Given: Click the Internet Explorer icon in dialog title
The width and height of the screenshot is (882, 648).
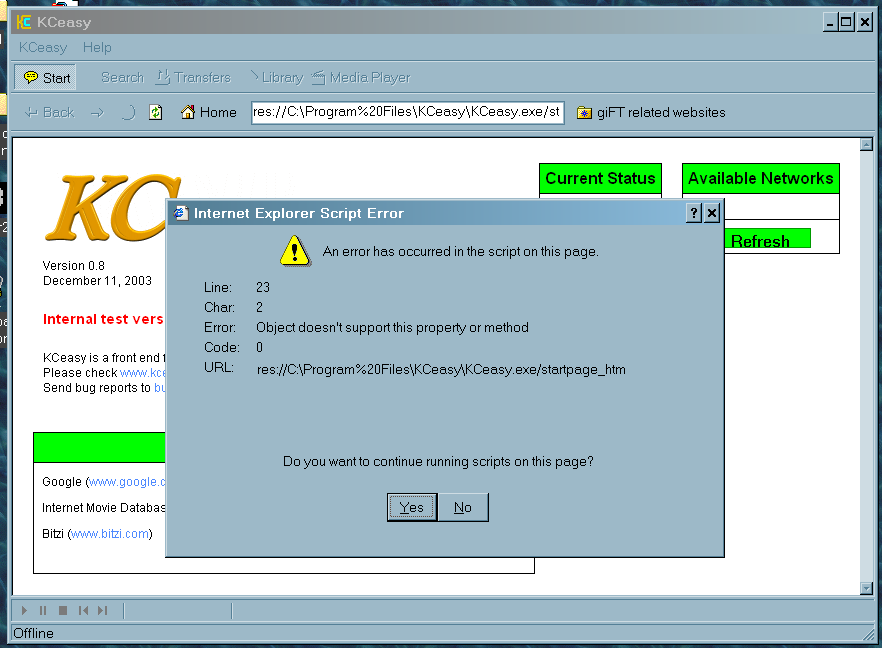Looking at the screenshot, I should 181,213.
